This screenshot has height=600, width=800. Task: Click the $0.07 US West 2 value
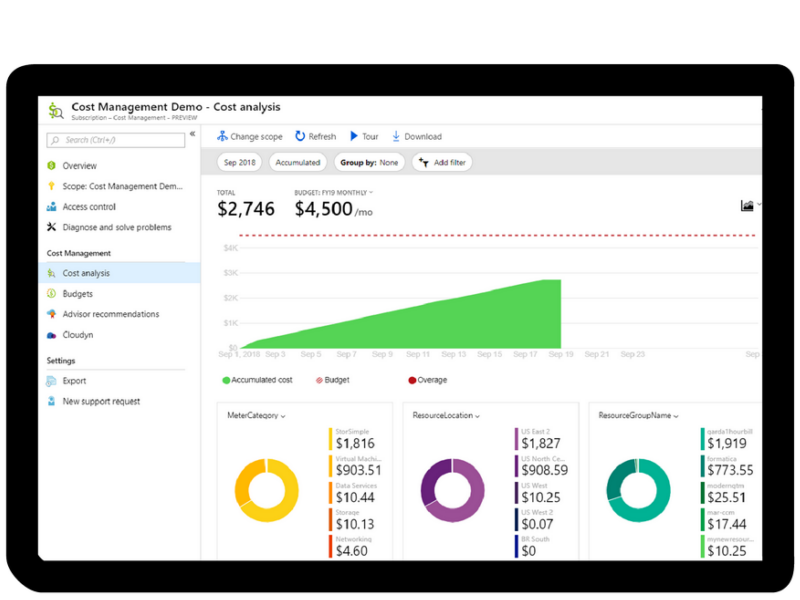[537, 524]
